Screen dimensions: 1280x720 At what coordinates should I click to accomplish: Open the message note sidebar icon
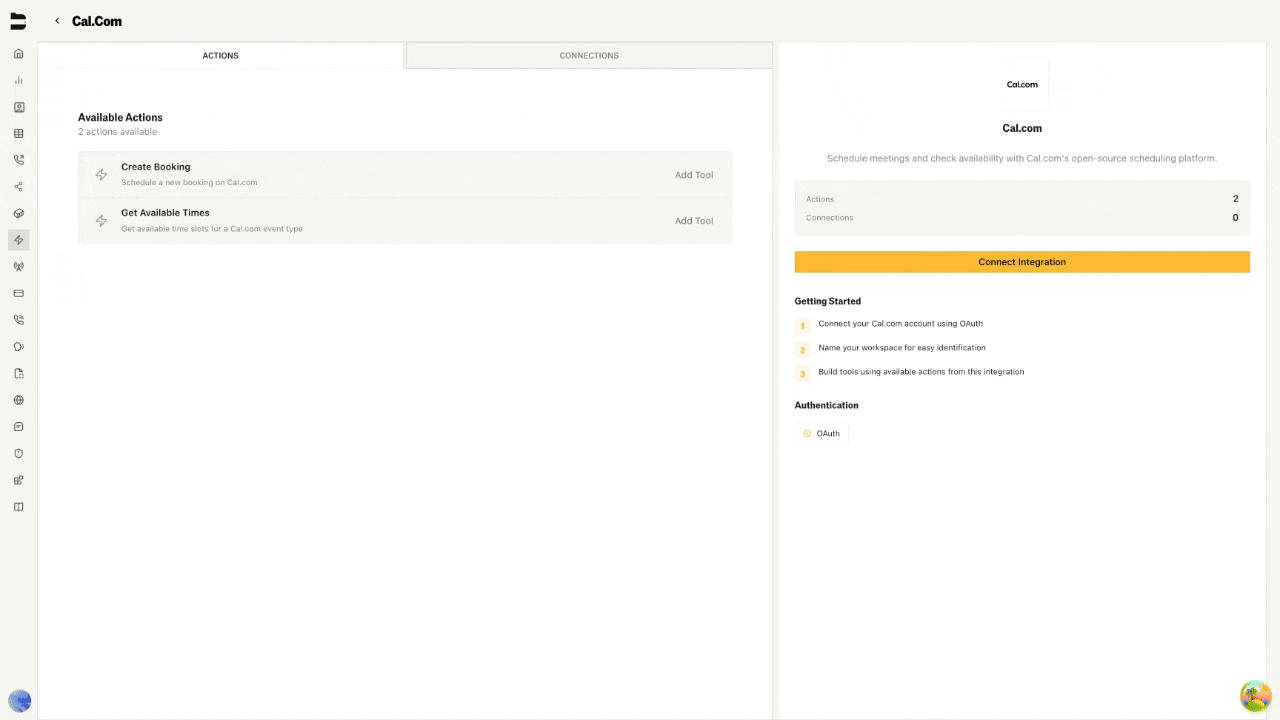pos(18,427)
